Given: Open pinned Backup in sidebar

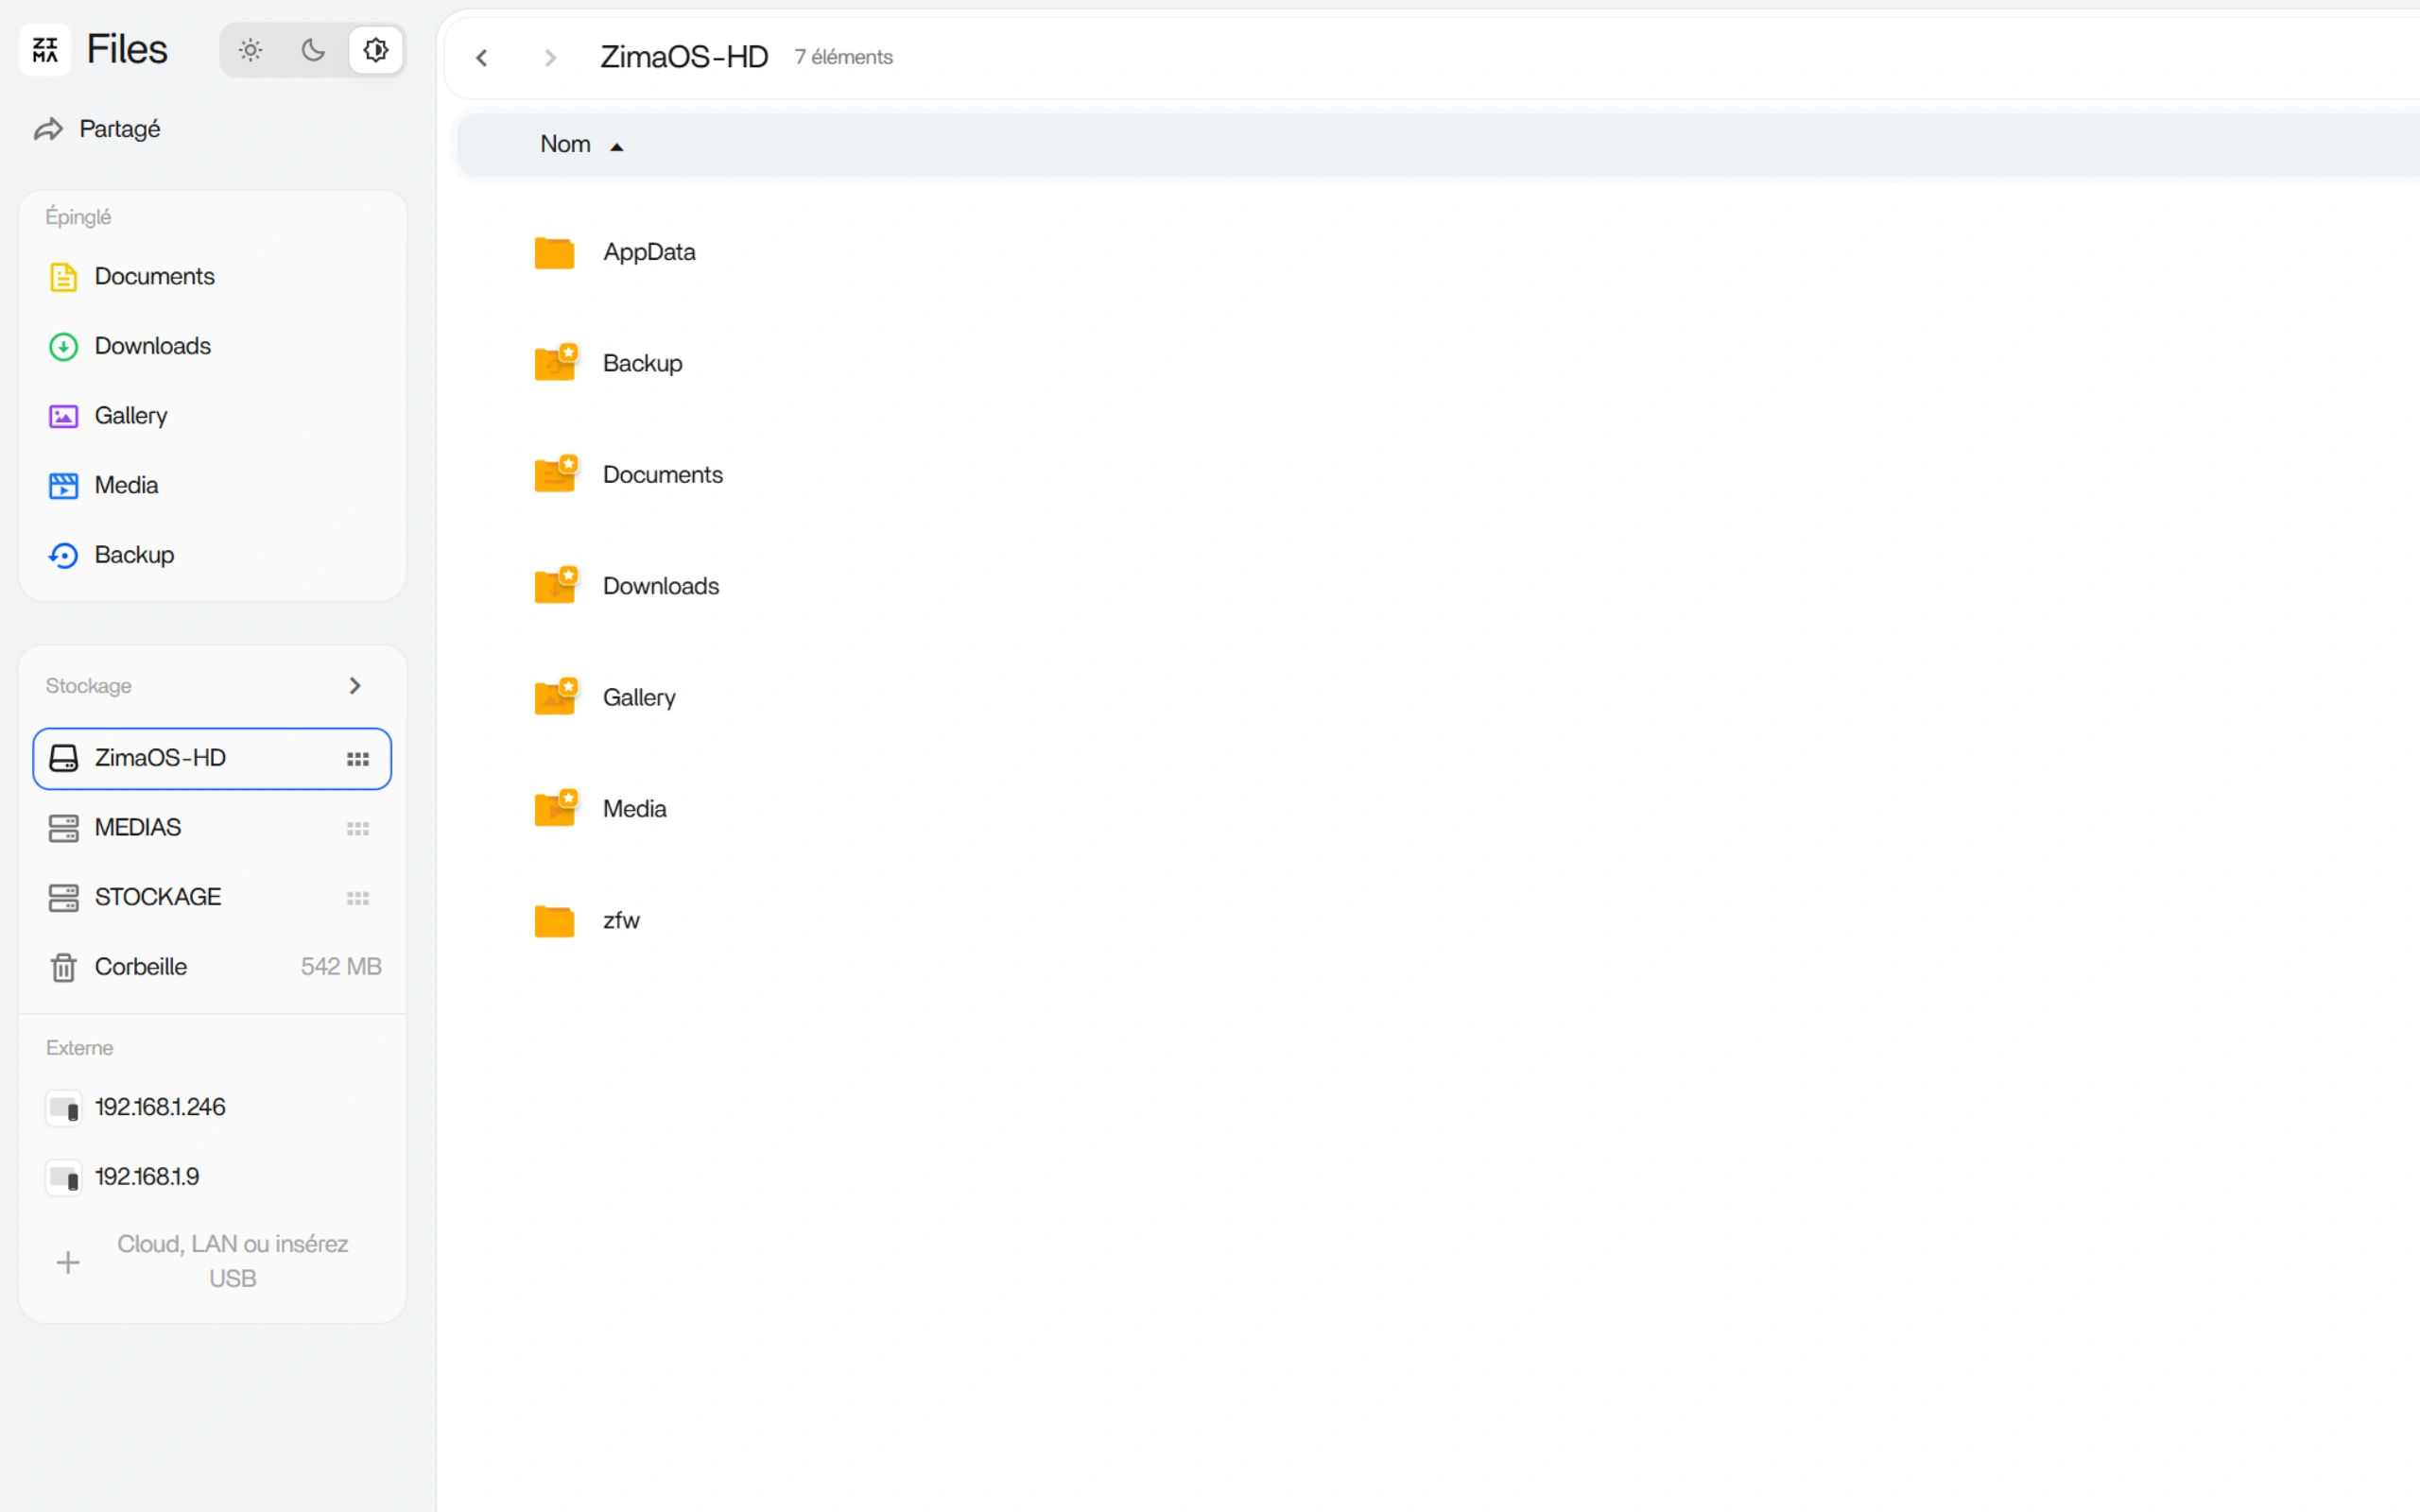Looking at the screenshot, I should (212, 555).
